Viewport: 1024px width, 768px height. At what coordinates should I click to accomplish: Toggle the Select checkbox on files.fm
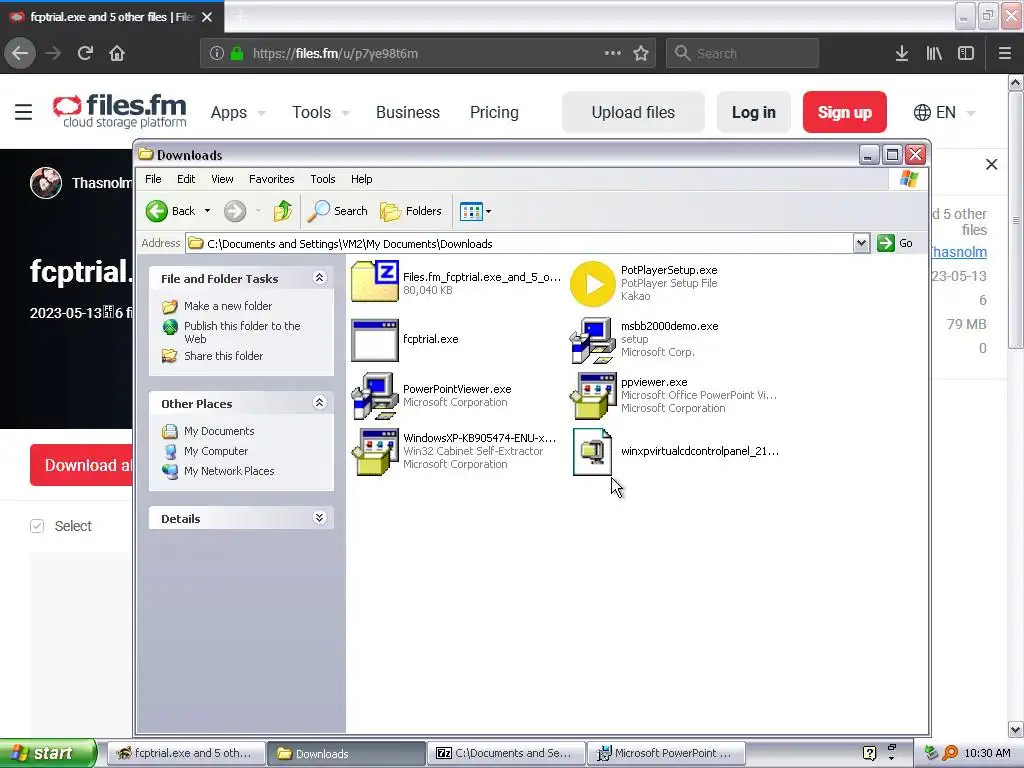click(37, 526)
